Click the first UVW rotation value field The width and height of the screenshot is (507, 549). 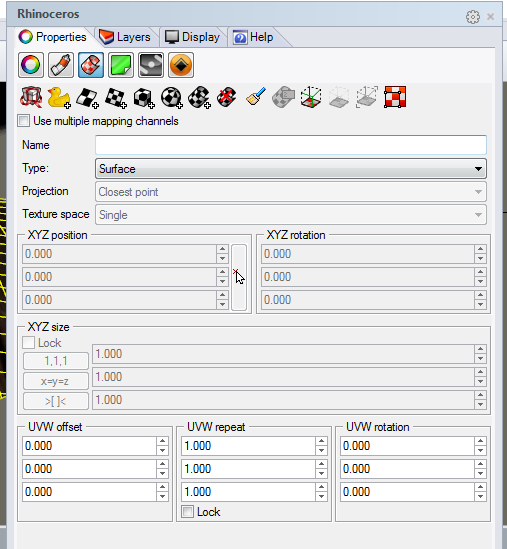[407, 446]
